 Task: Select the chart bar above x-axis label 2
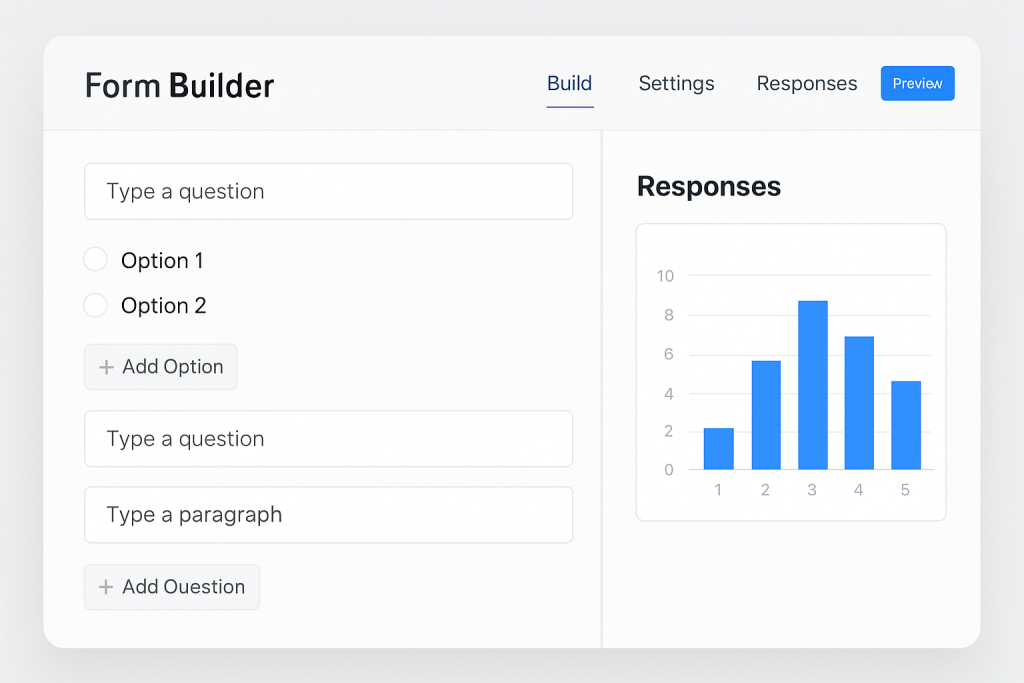click(766, 415)
